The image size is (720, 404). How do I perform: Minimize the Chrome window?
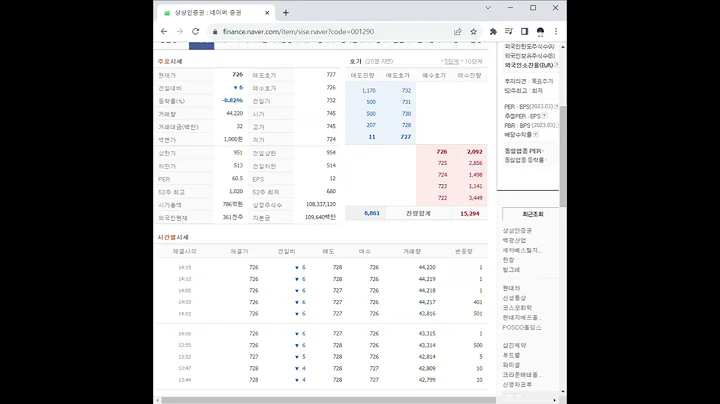click(510, 8)
